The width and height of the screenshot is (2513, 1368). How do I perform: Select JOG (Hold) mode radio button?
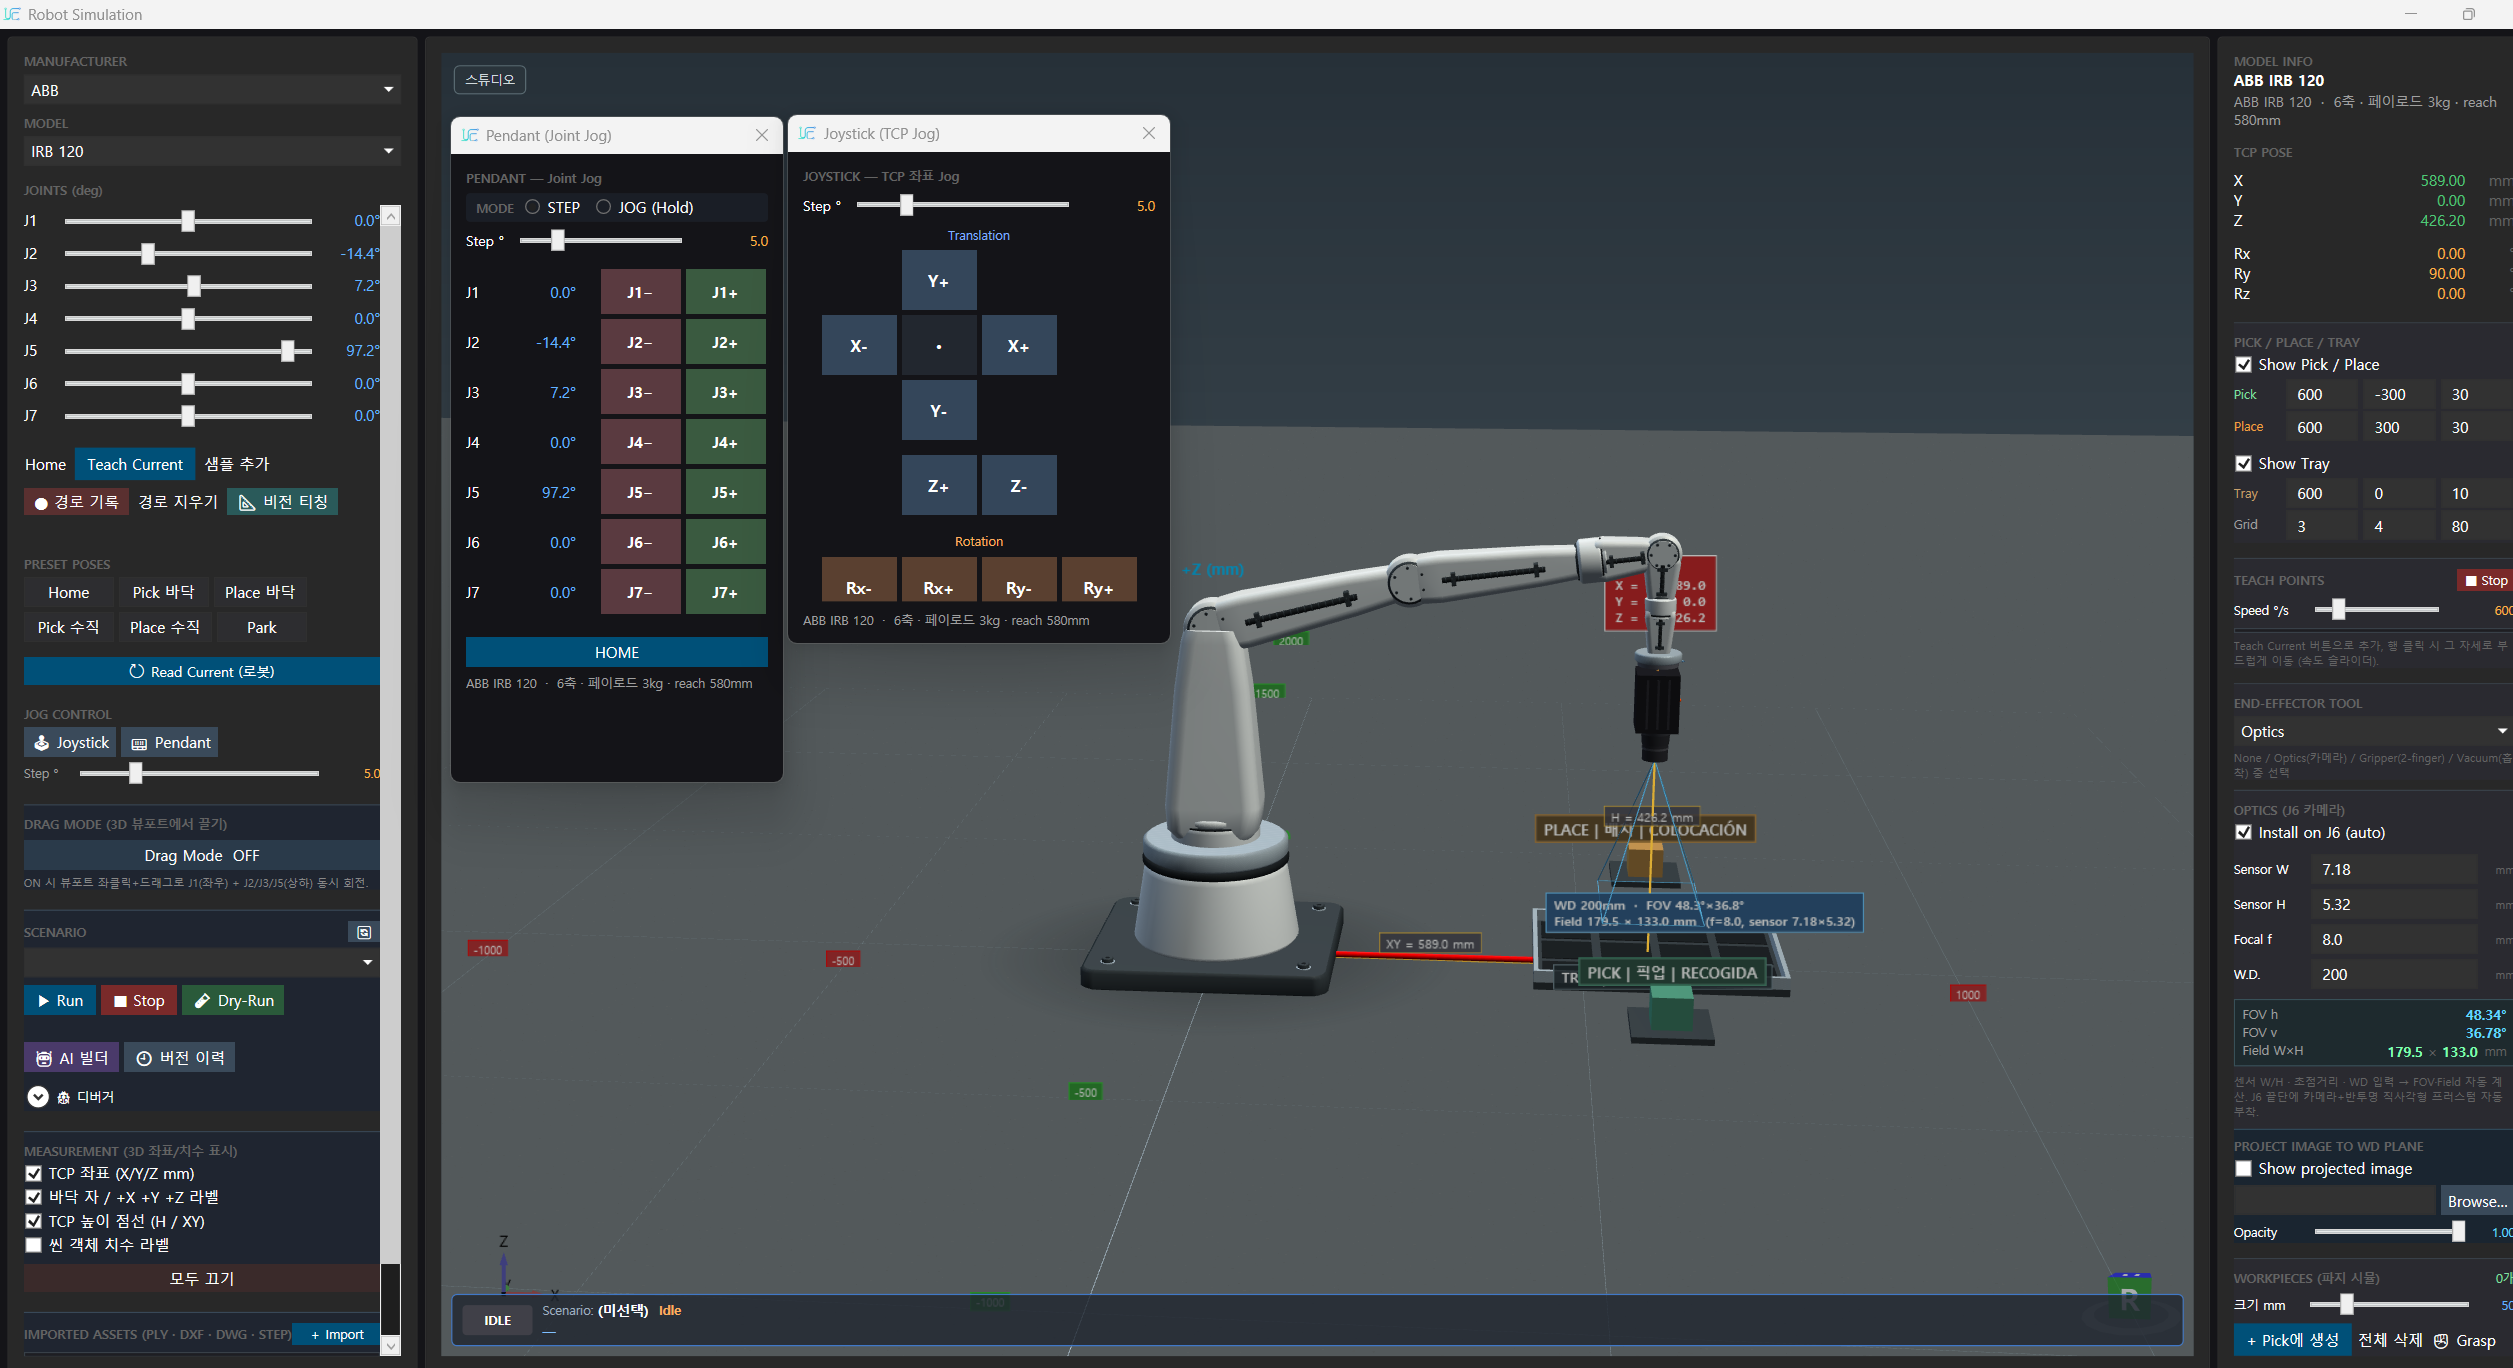click(x=603, y=207)
